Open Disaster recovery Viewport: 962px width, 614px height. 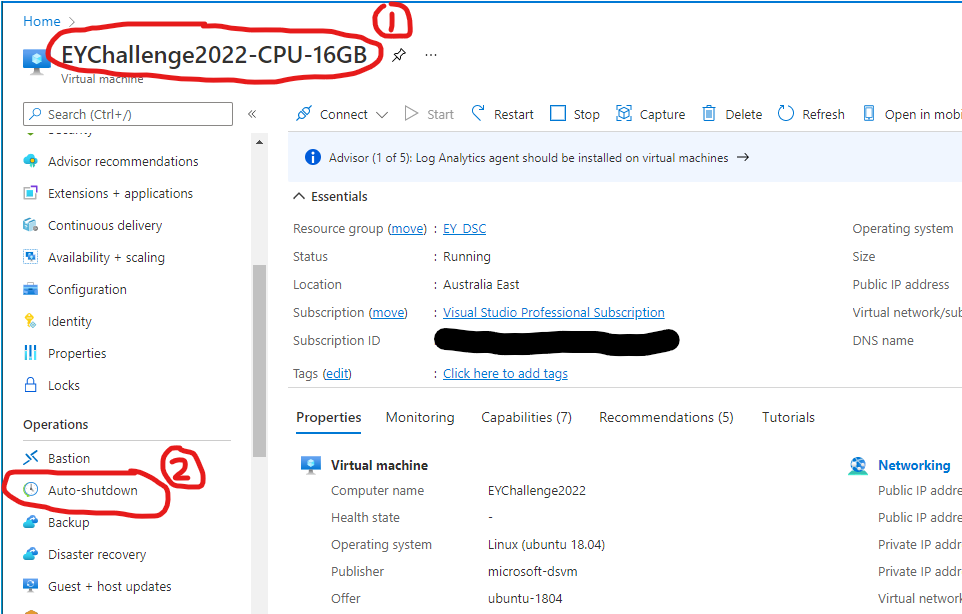[97, 555]
